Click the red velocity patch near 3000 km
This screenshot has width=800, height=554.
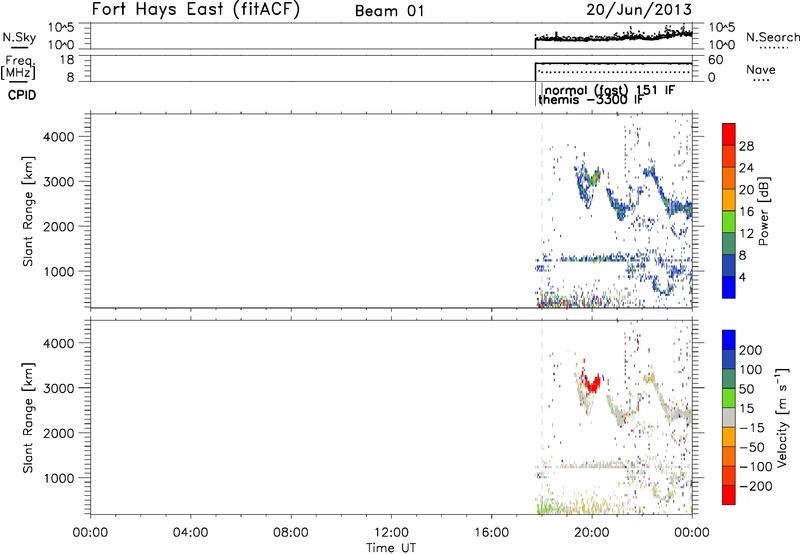click(x=592, y=384)
